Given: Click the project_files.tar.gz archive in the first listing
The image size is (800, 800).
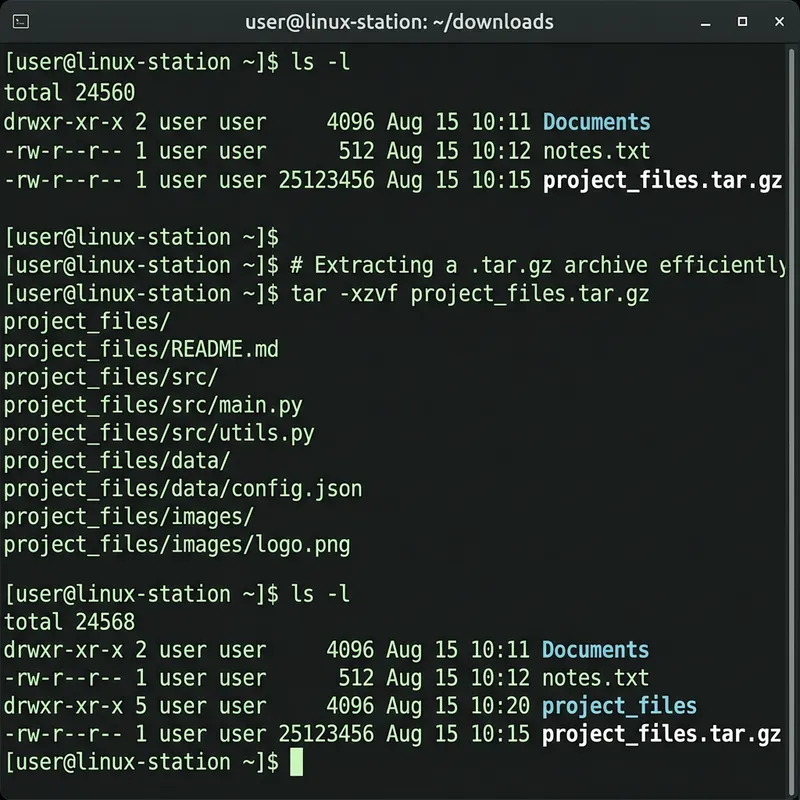Looking at the screenshot, I should (x=663, y=180).
